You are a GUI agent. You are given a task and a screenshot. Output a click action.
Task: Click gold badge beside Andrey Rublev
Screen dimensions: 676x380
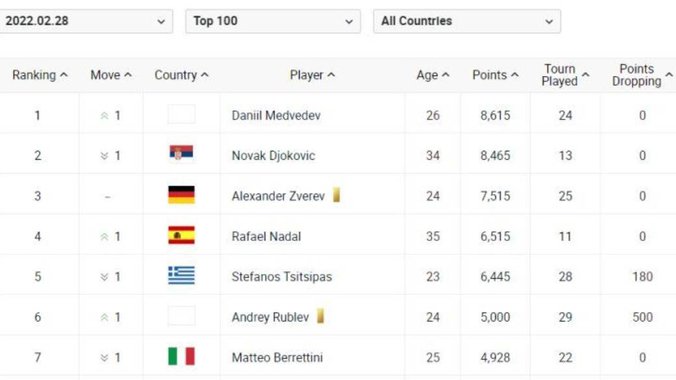(320, 316)
